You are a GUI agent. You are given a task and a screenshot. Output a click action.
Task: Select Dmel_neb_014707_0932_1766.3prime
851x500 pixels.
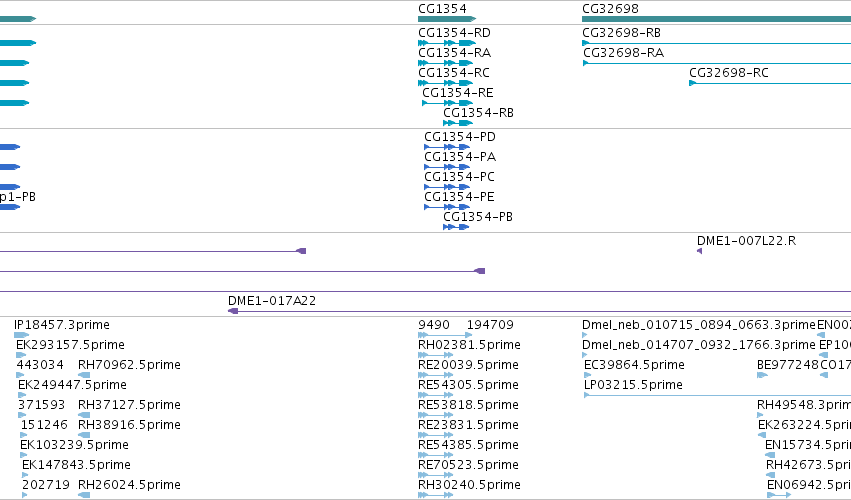tap(698, 345)
